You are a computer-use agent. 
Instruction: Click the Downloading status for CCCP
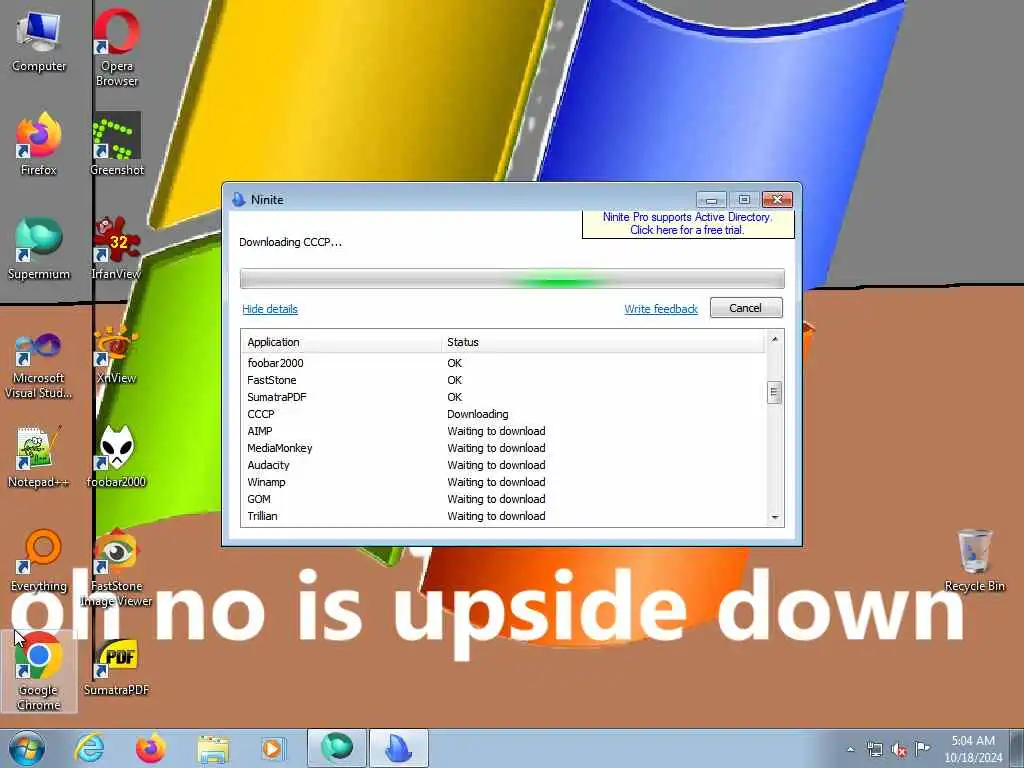click(477, 414)
